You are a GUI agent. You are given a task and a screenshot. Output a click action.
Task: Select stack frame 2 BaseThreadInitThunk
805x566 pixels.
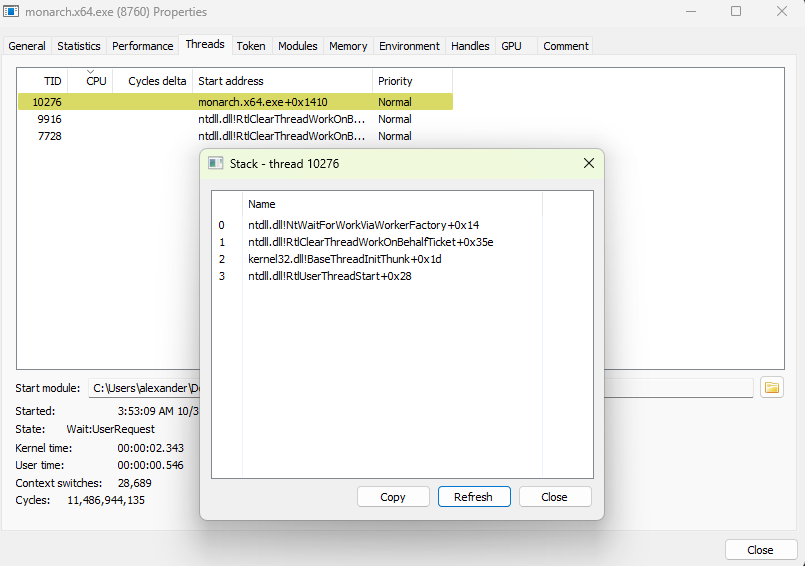(345, 259)
